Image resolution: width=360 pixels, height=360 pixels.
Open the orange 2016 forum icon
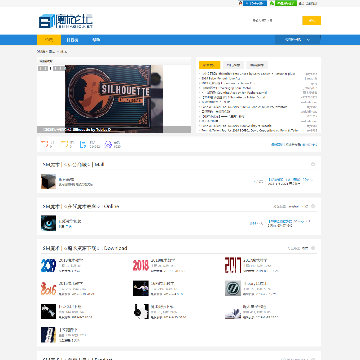click(x=48, y=288)
